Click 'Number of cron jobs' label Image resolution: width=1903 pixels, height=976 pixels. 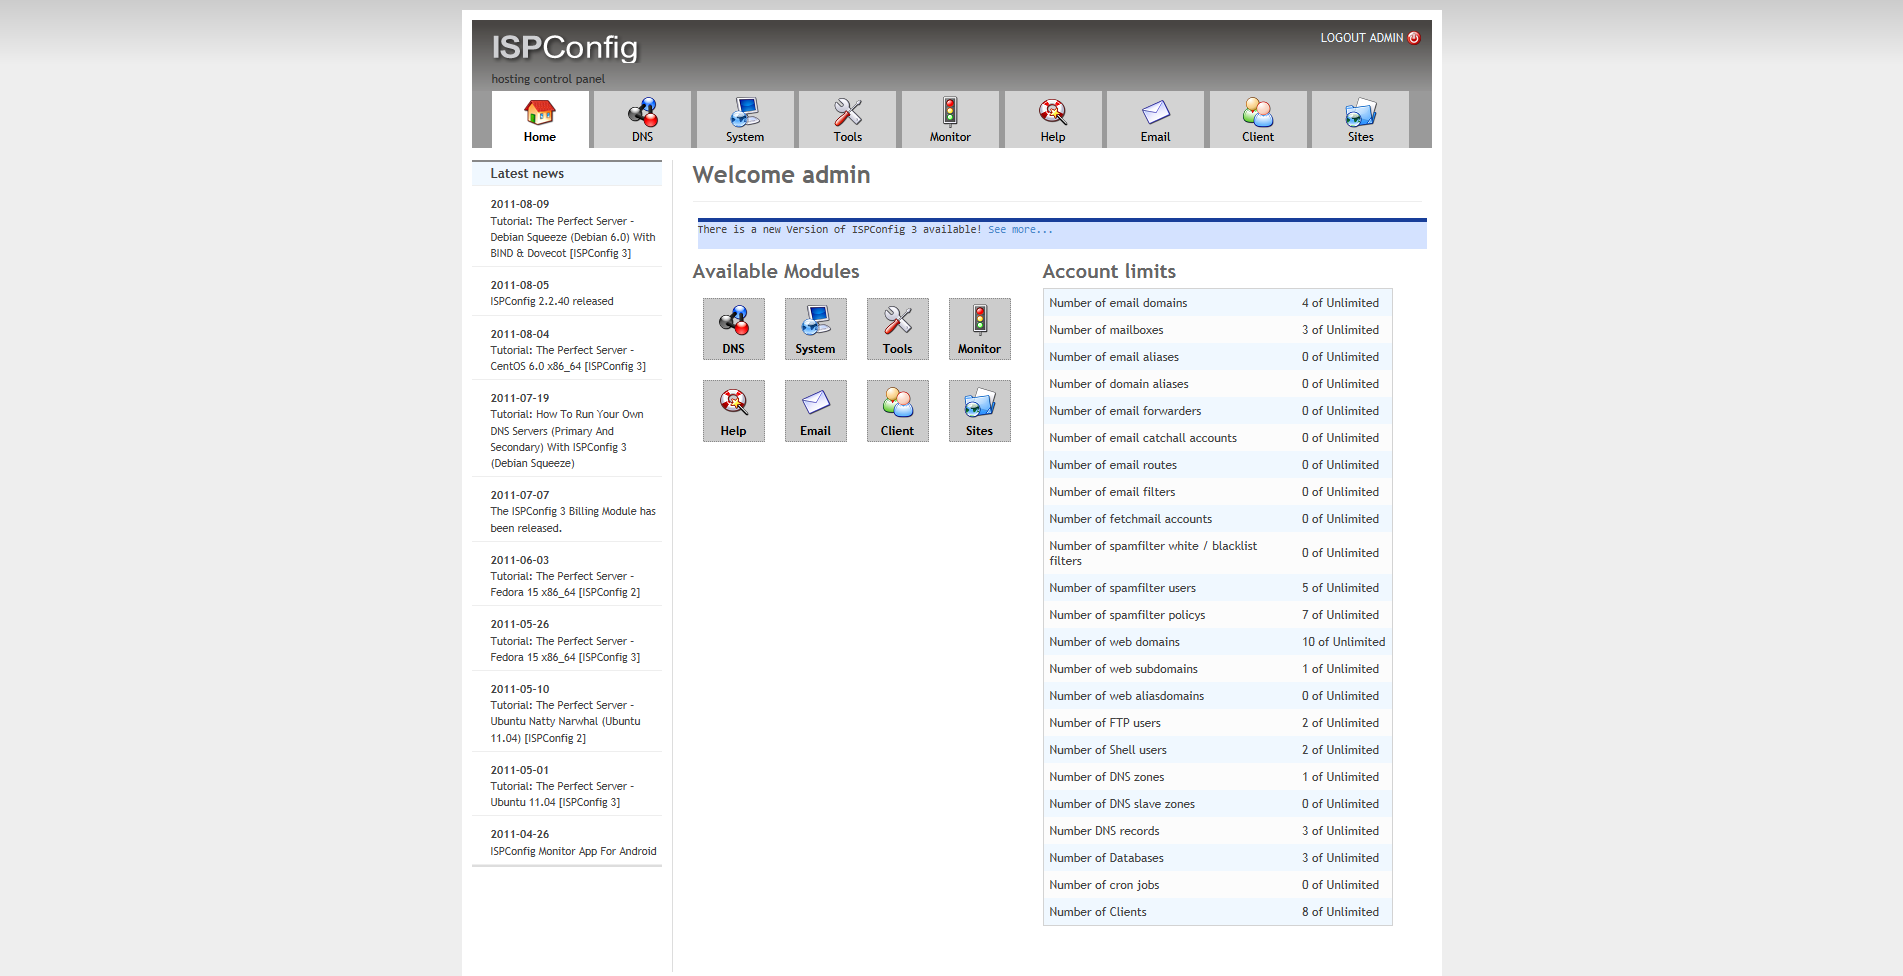coord(1104,885)
